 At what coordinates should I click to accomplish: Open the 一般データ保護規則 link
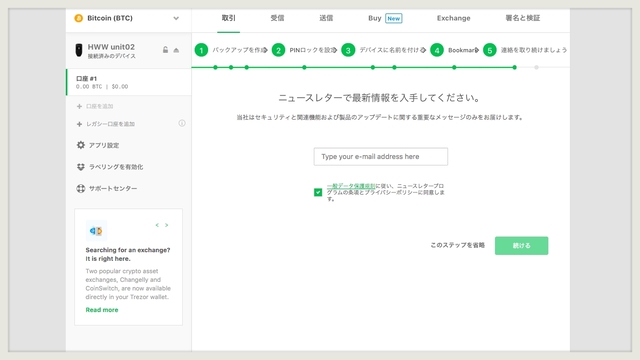[351, 186]
